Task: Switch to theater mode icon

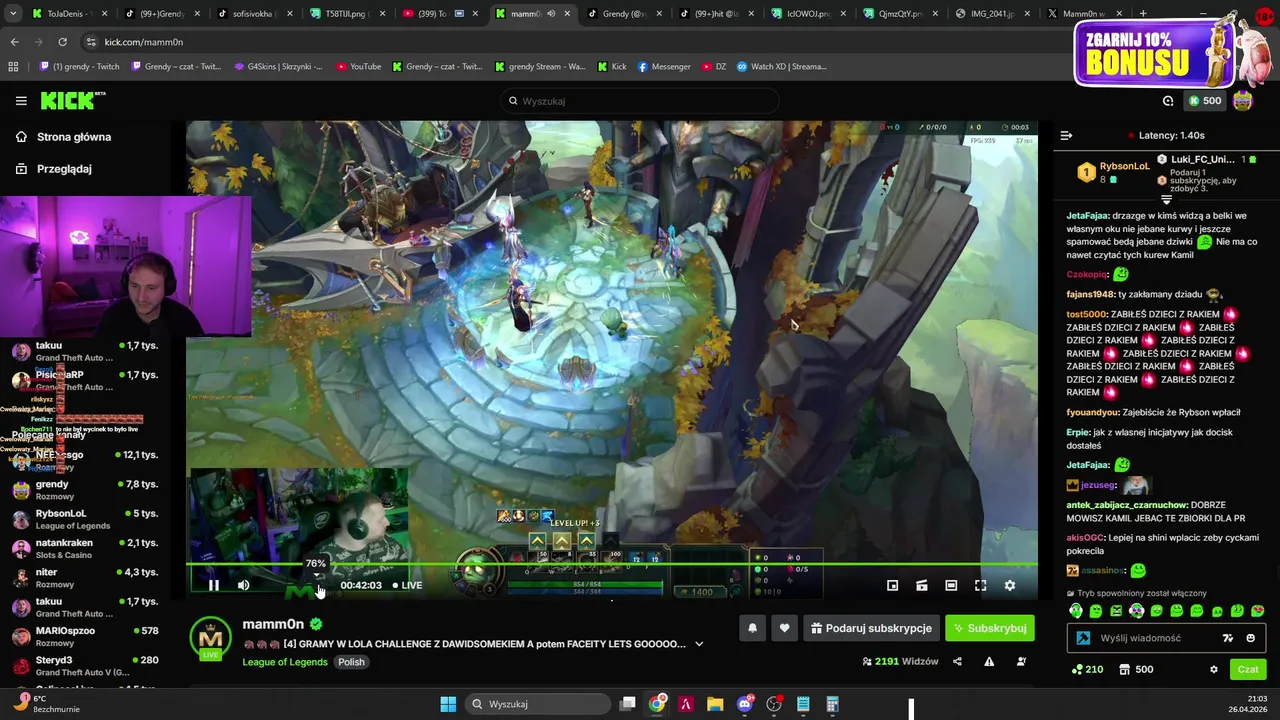Action: coord(951,585)
